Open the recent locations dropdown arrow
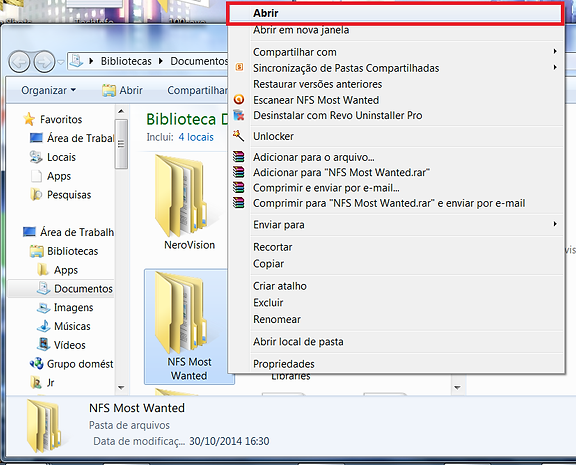This screenshot has height=465, width=576. [61, 62]
